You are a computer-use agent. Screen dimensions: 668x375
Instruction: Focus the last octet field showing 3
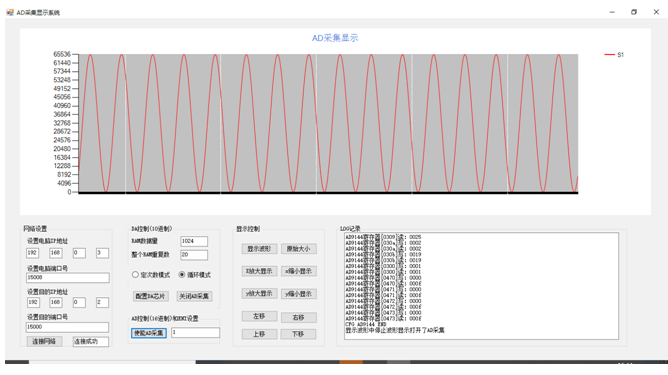point(102,253)
